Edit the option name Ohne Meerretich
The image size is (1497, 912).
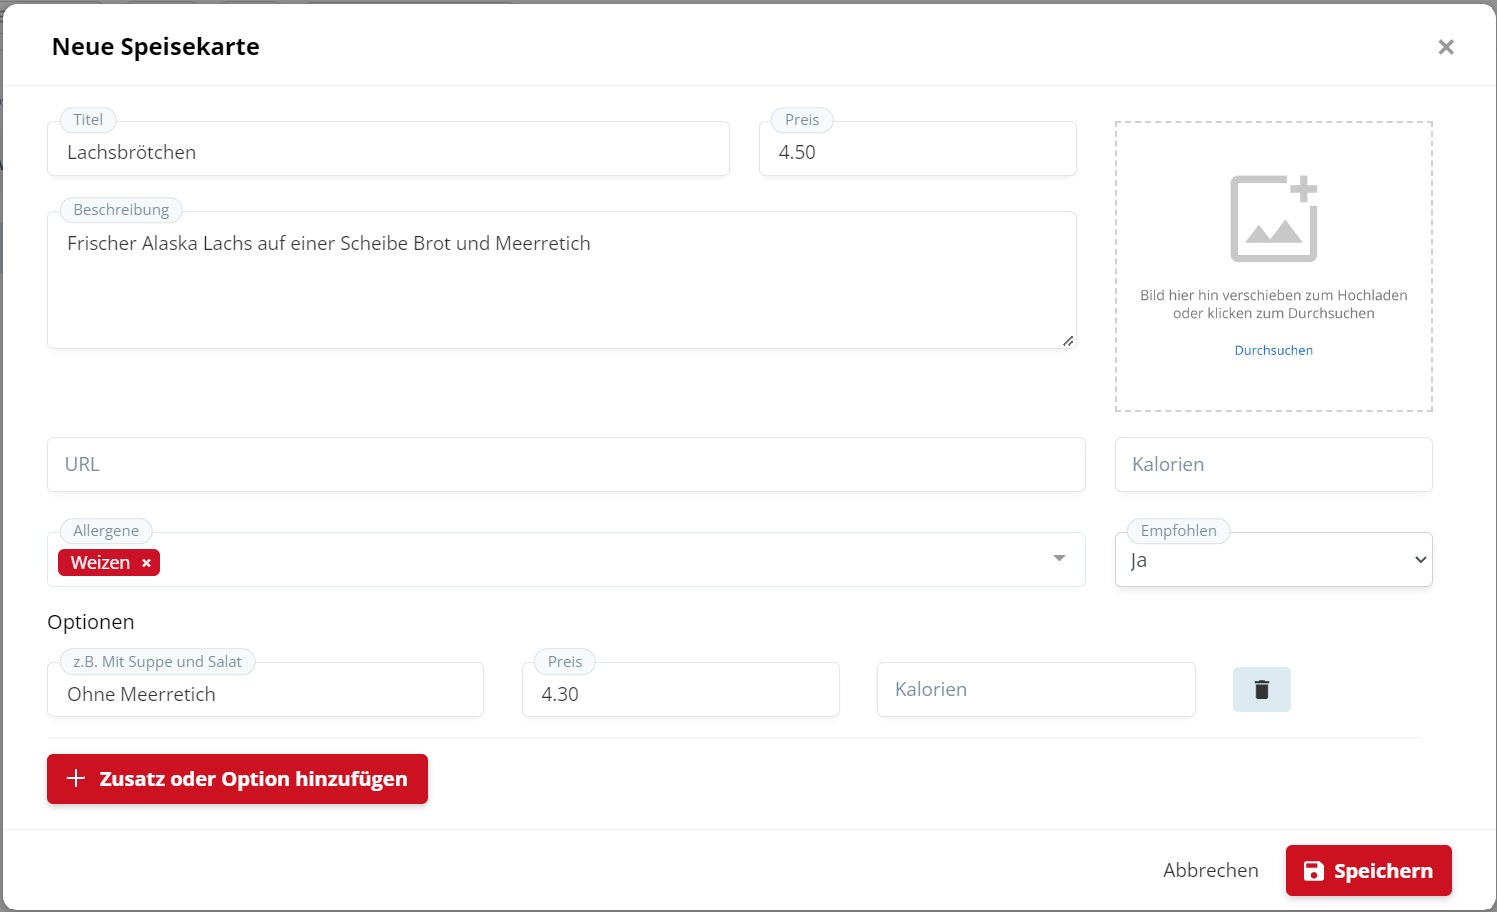265,695
